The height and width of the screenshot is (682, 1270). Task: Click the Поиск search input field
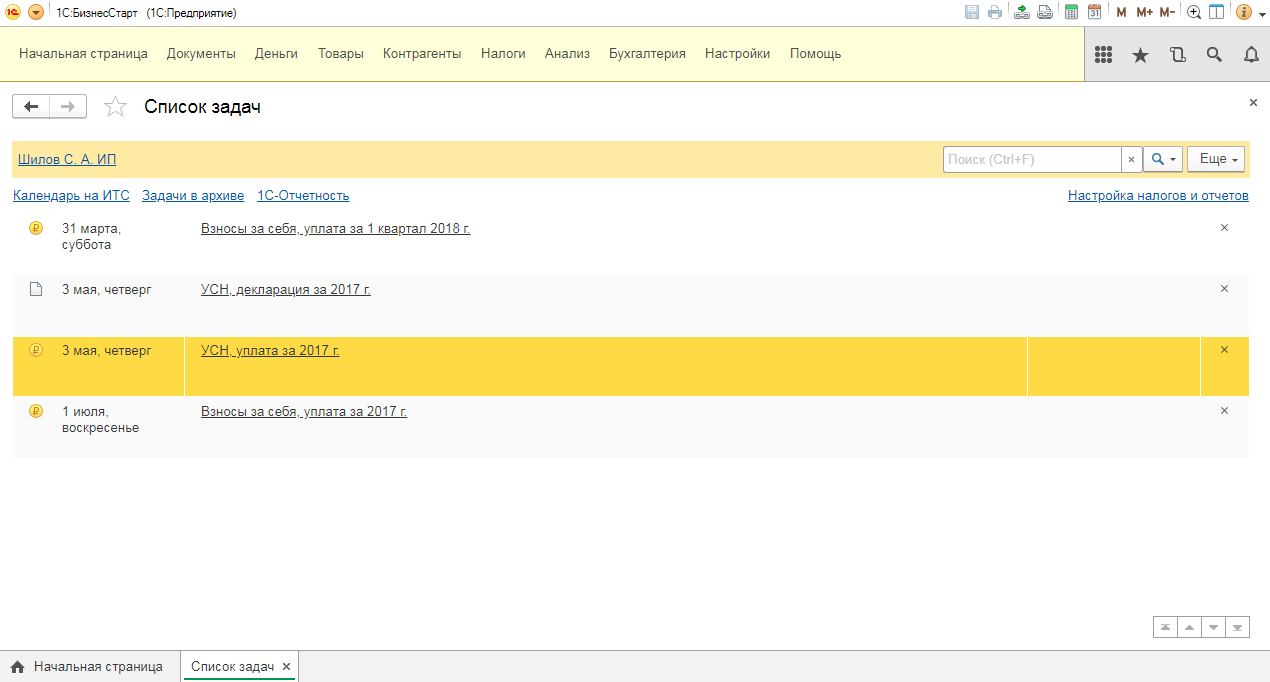1031,159
